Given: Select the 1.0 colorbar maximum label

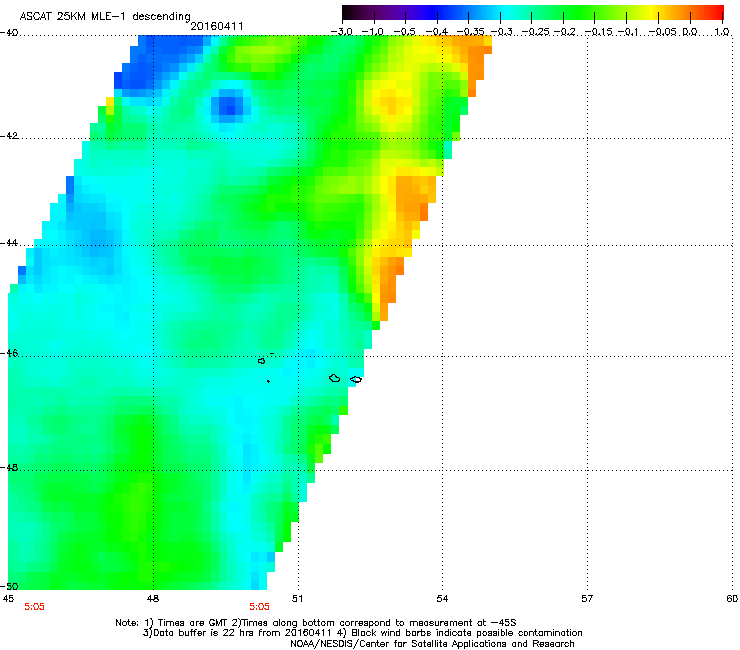Looking at the screenshot, I should click(x=722, y=32).
